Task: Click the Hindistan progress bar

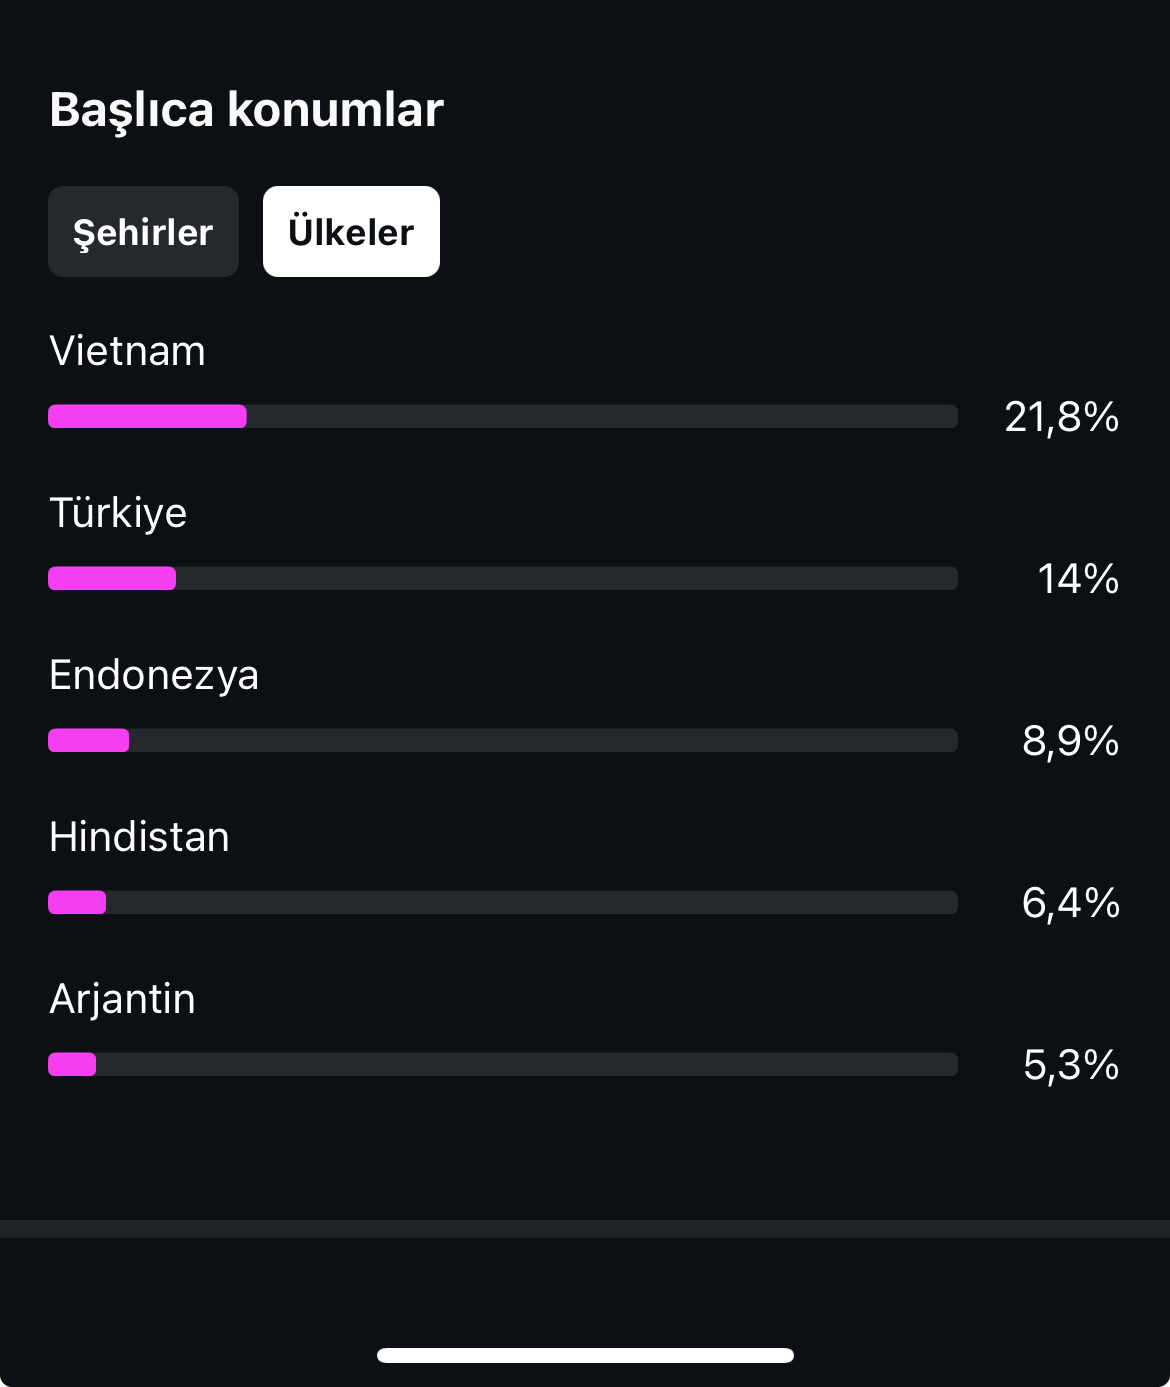Action: point(503,902)
